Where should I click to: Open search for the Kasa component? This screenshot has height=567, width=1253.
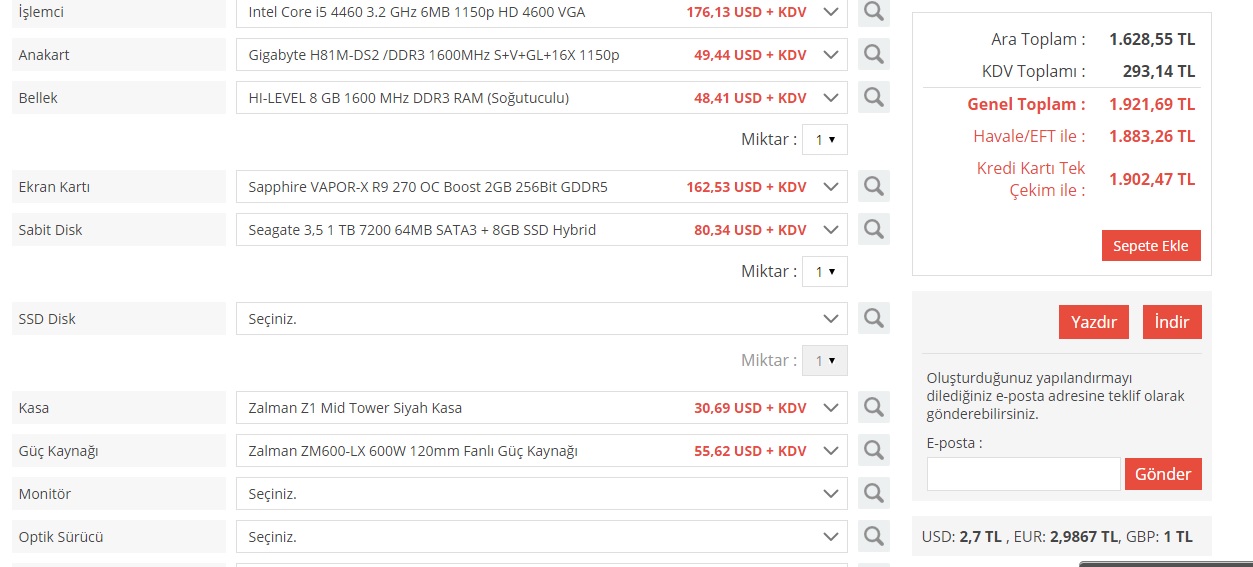point(873,407)
